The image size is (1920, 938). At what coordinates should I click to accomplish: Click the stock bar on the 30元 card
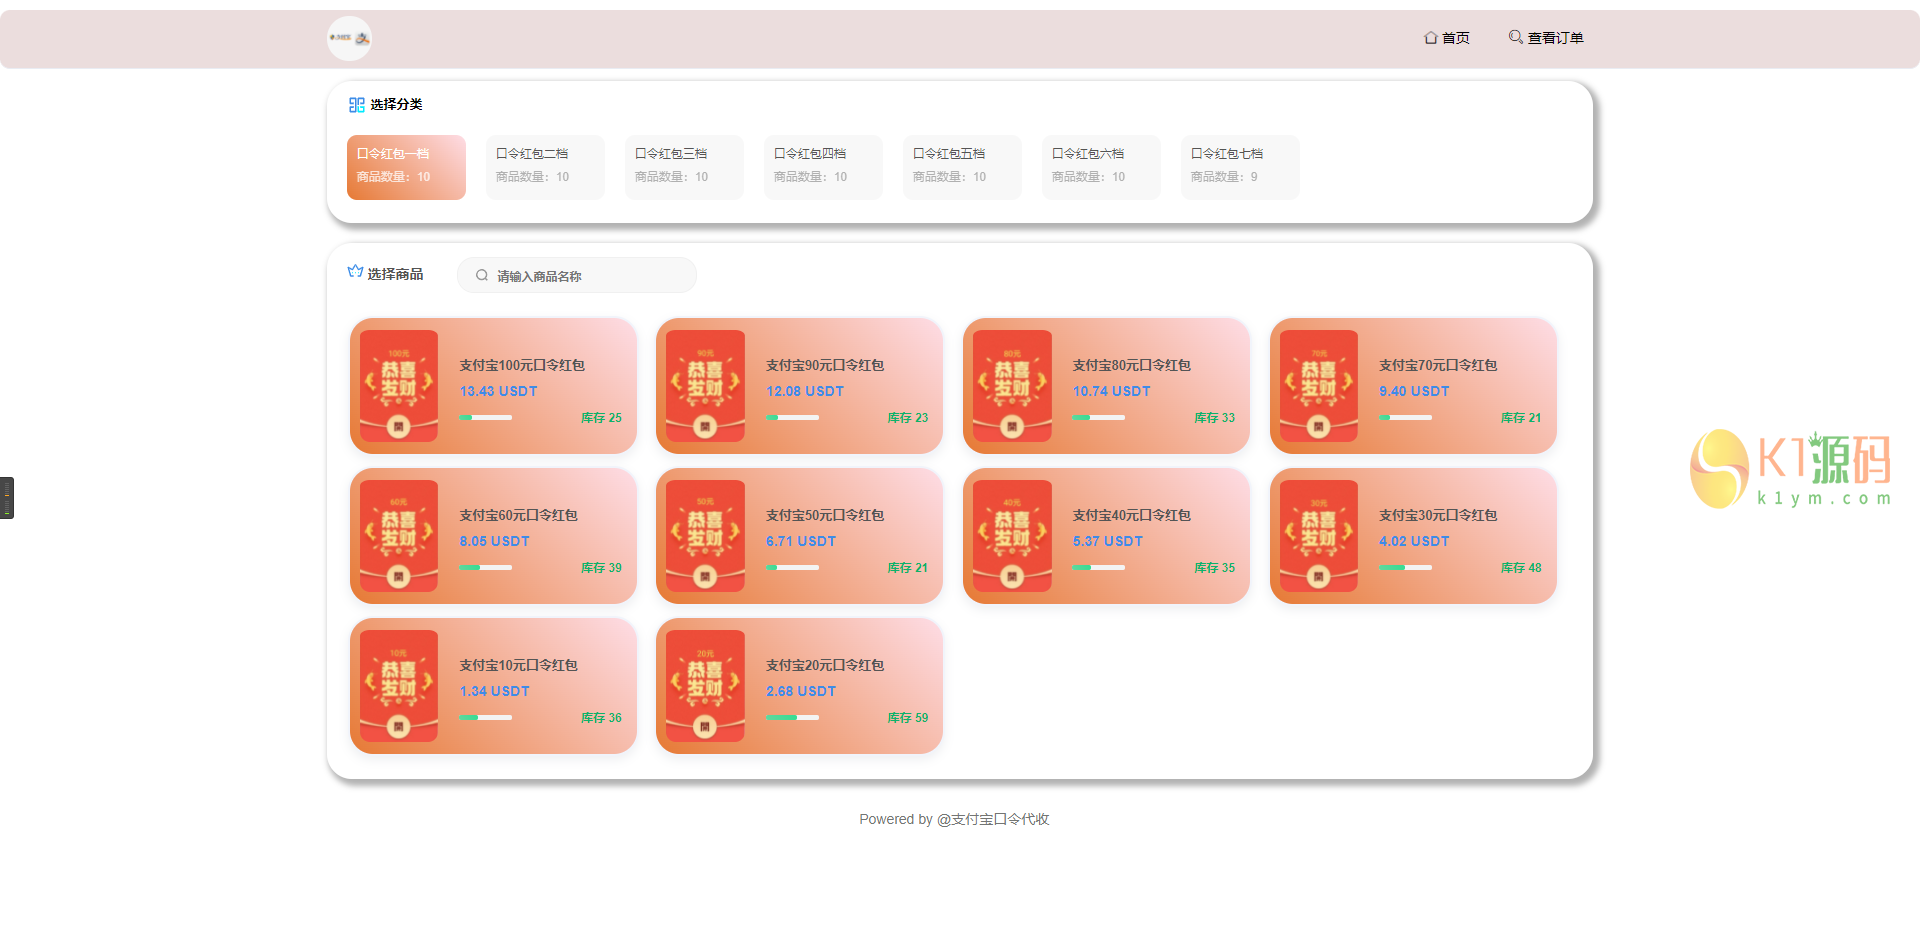pos(1405,567)
